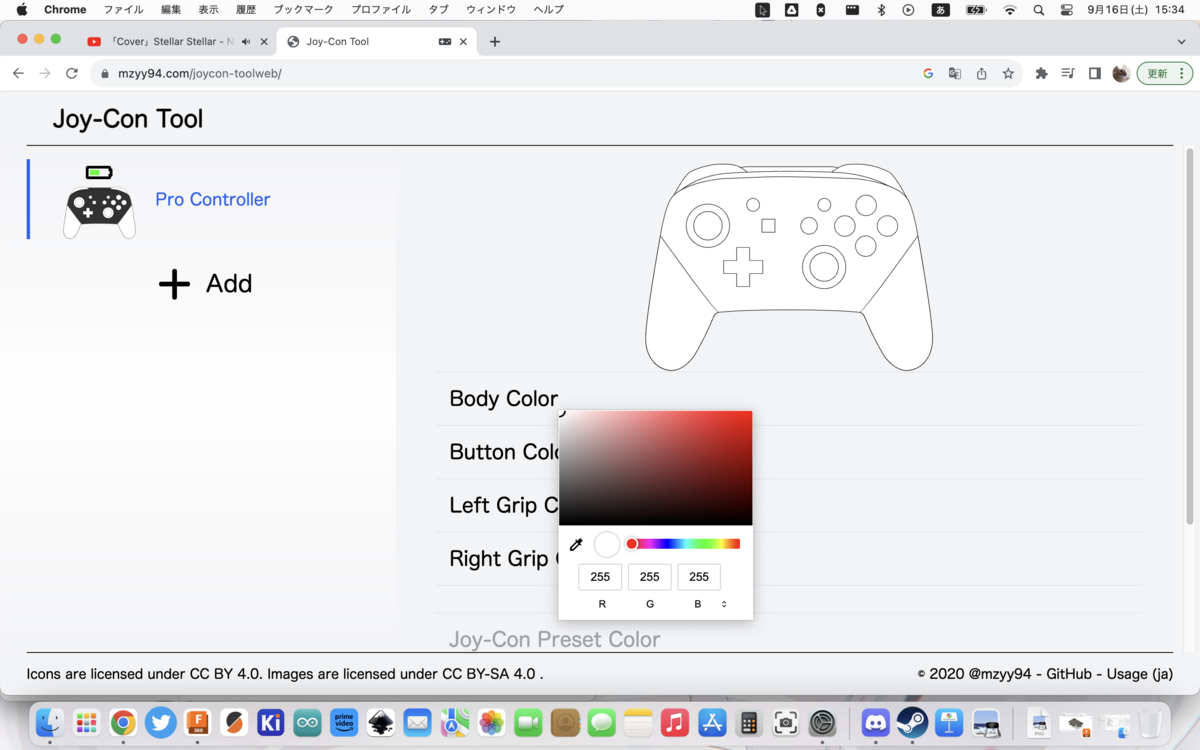Click the G value input field
This screenshot has height=750, width=1200.
650,577
